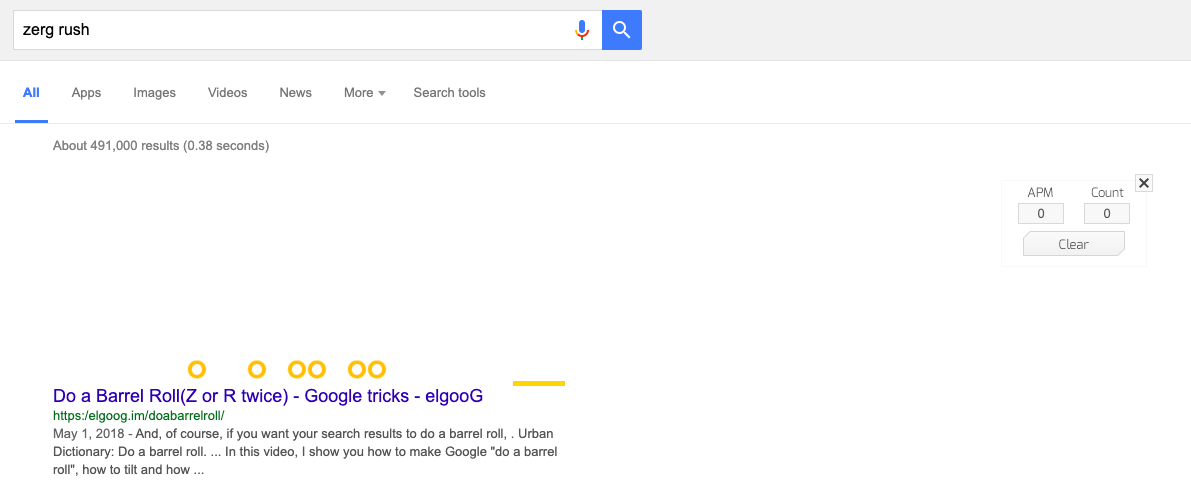Click the leftmost yellow zerg O
The width and height of the screenshot is (1191, 484).
click(197, 369)
